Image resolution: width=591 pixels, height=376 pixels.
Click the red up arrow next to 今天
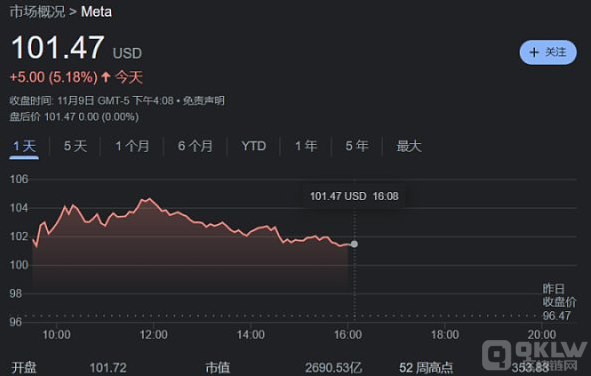pos(106,77)
